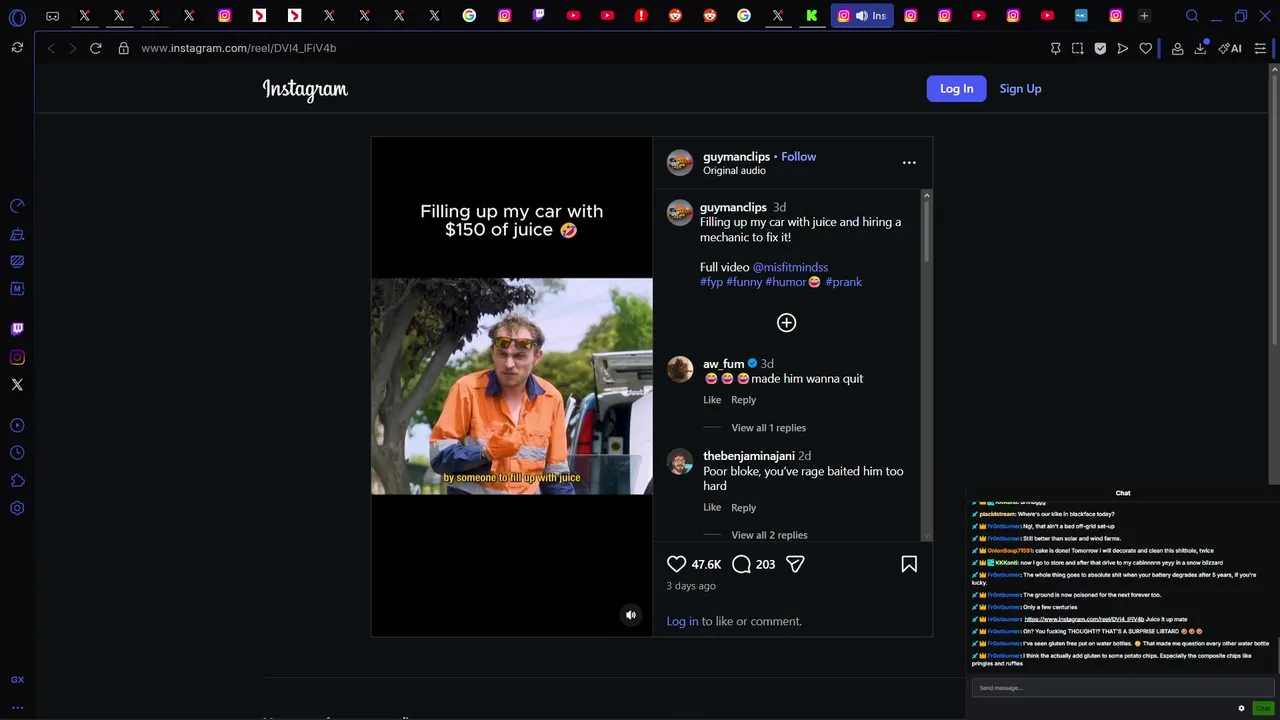This screenshot has width=1280, height=720.
Task: Click the Send message input field
Action: coord(1122,688)
